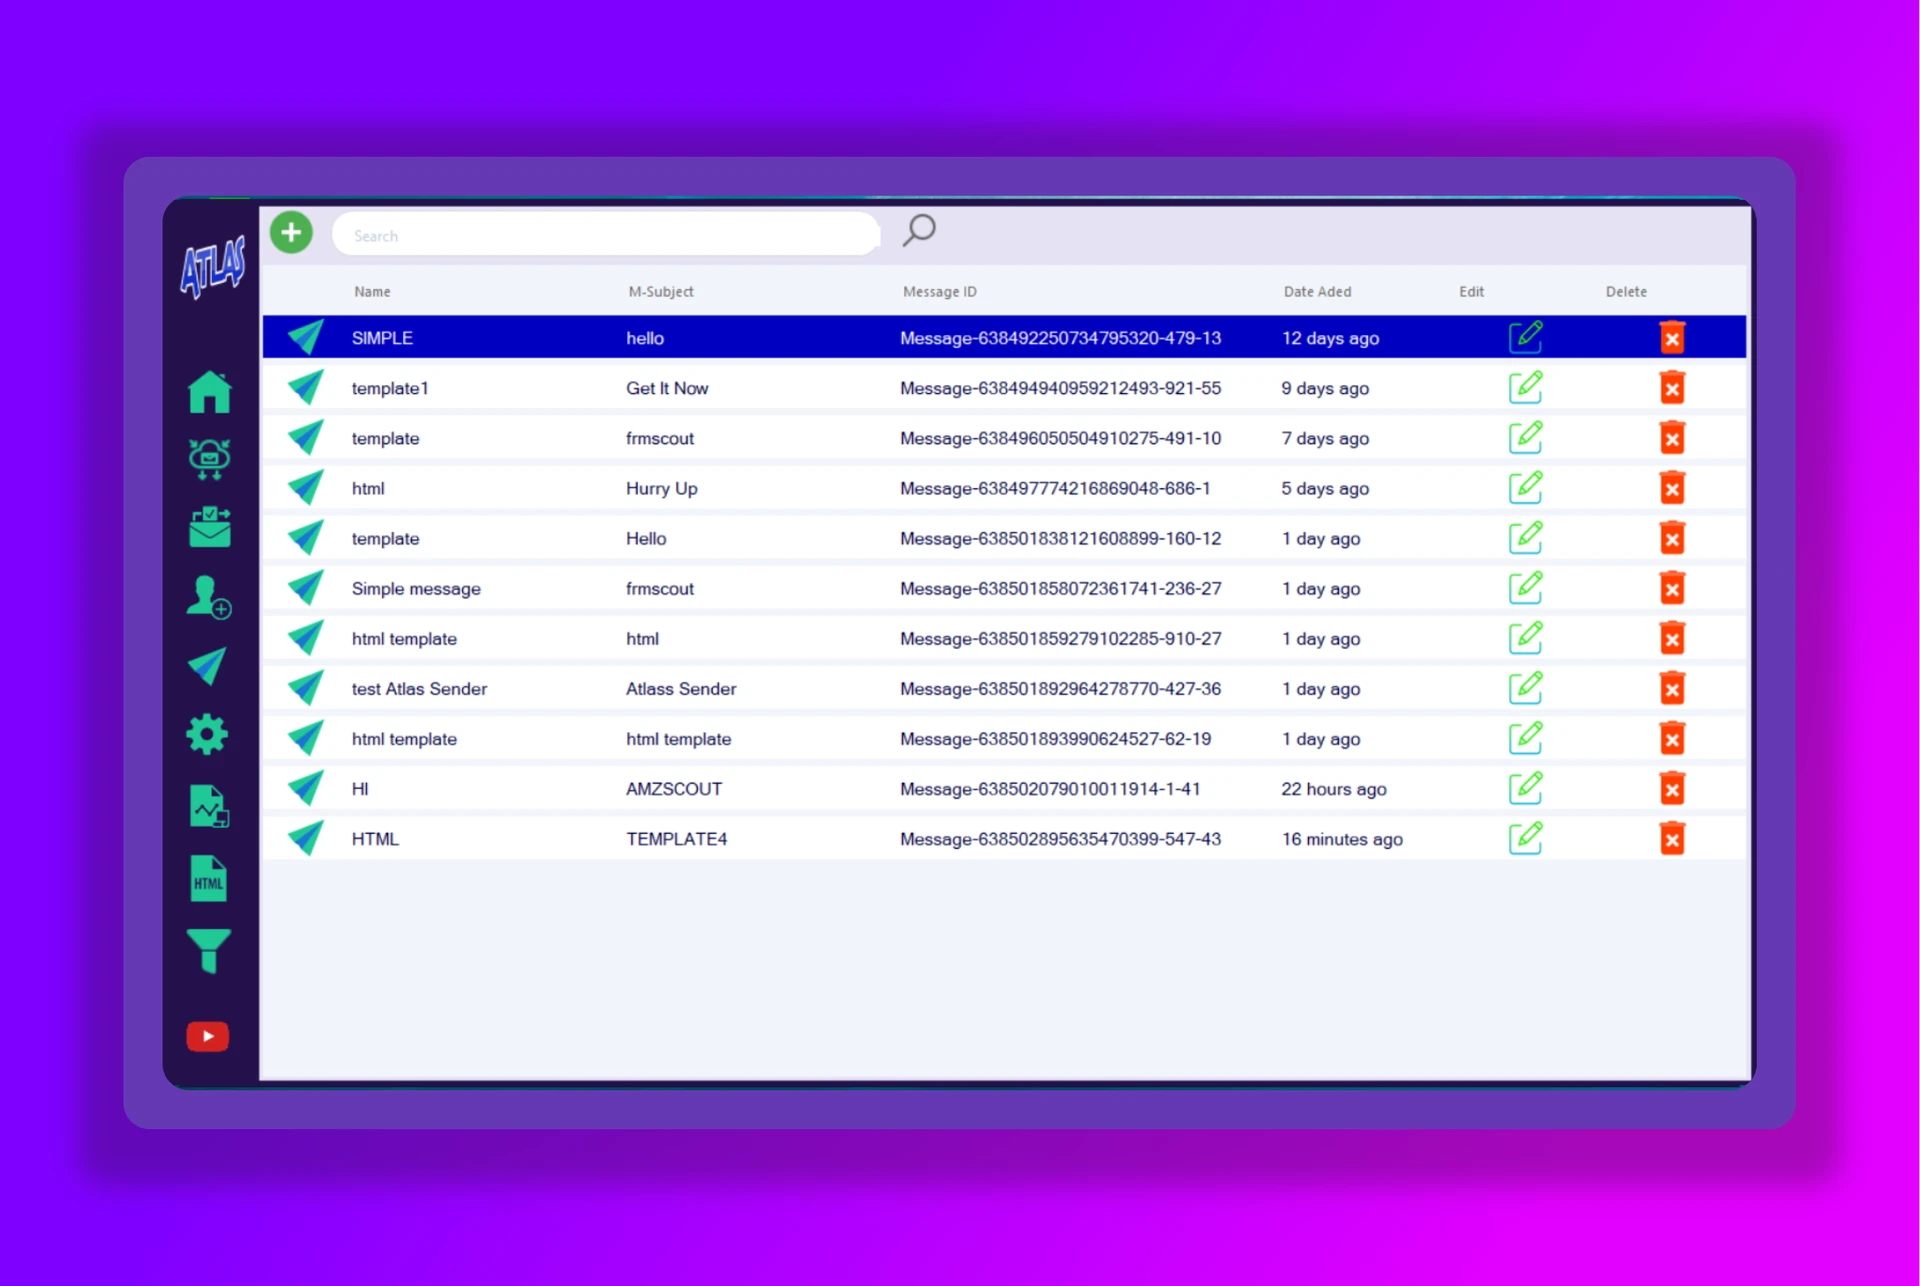
Task: Click the magnifying glass search icon
Action: [918, 231]
